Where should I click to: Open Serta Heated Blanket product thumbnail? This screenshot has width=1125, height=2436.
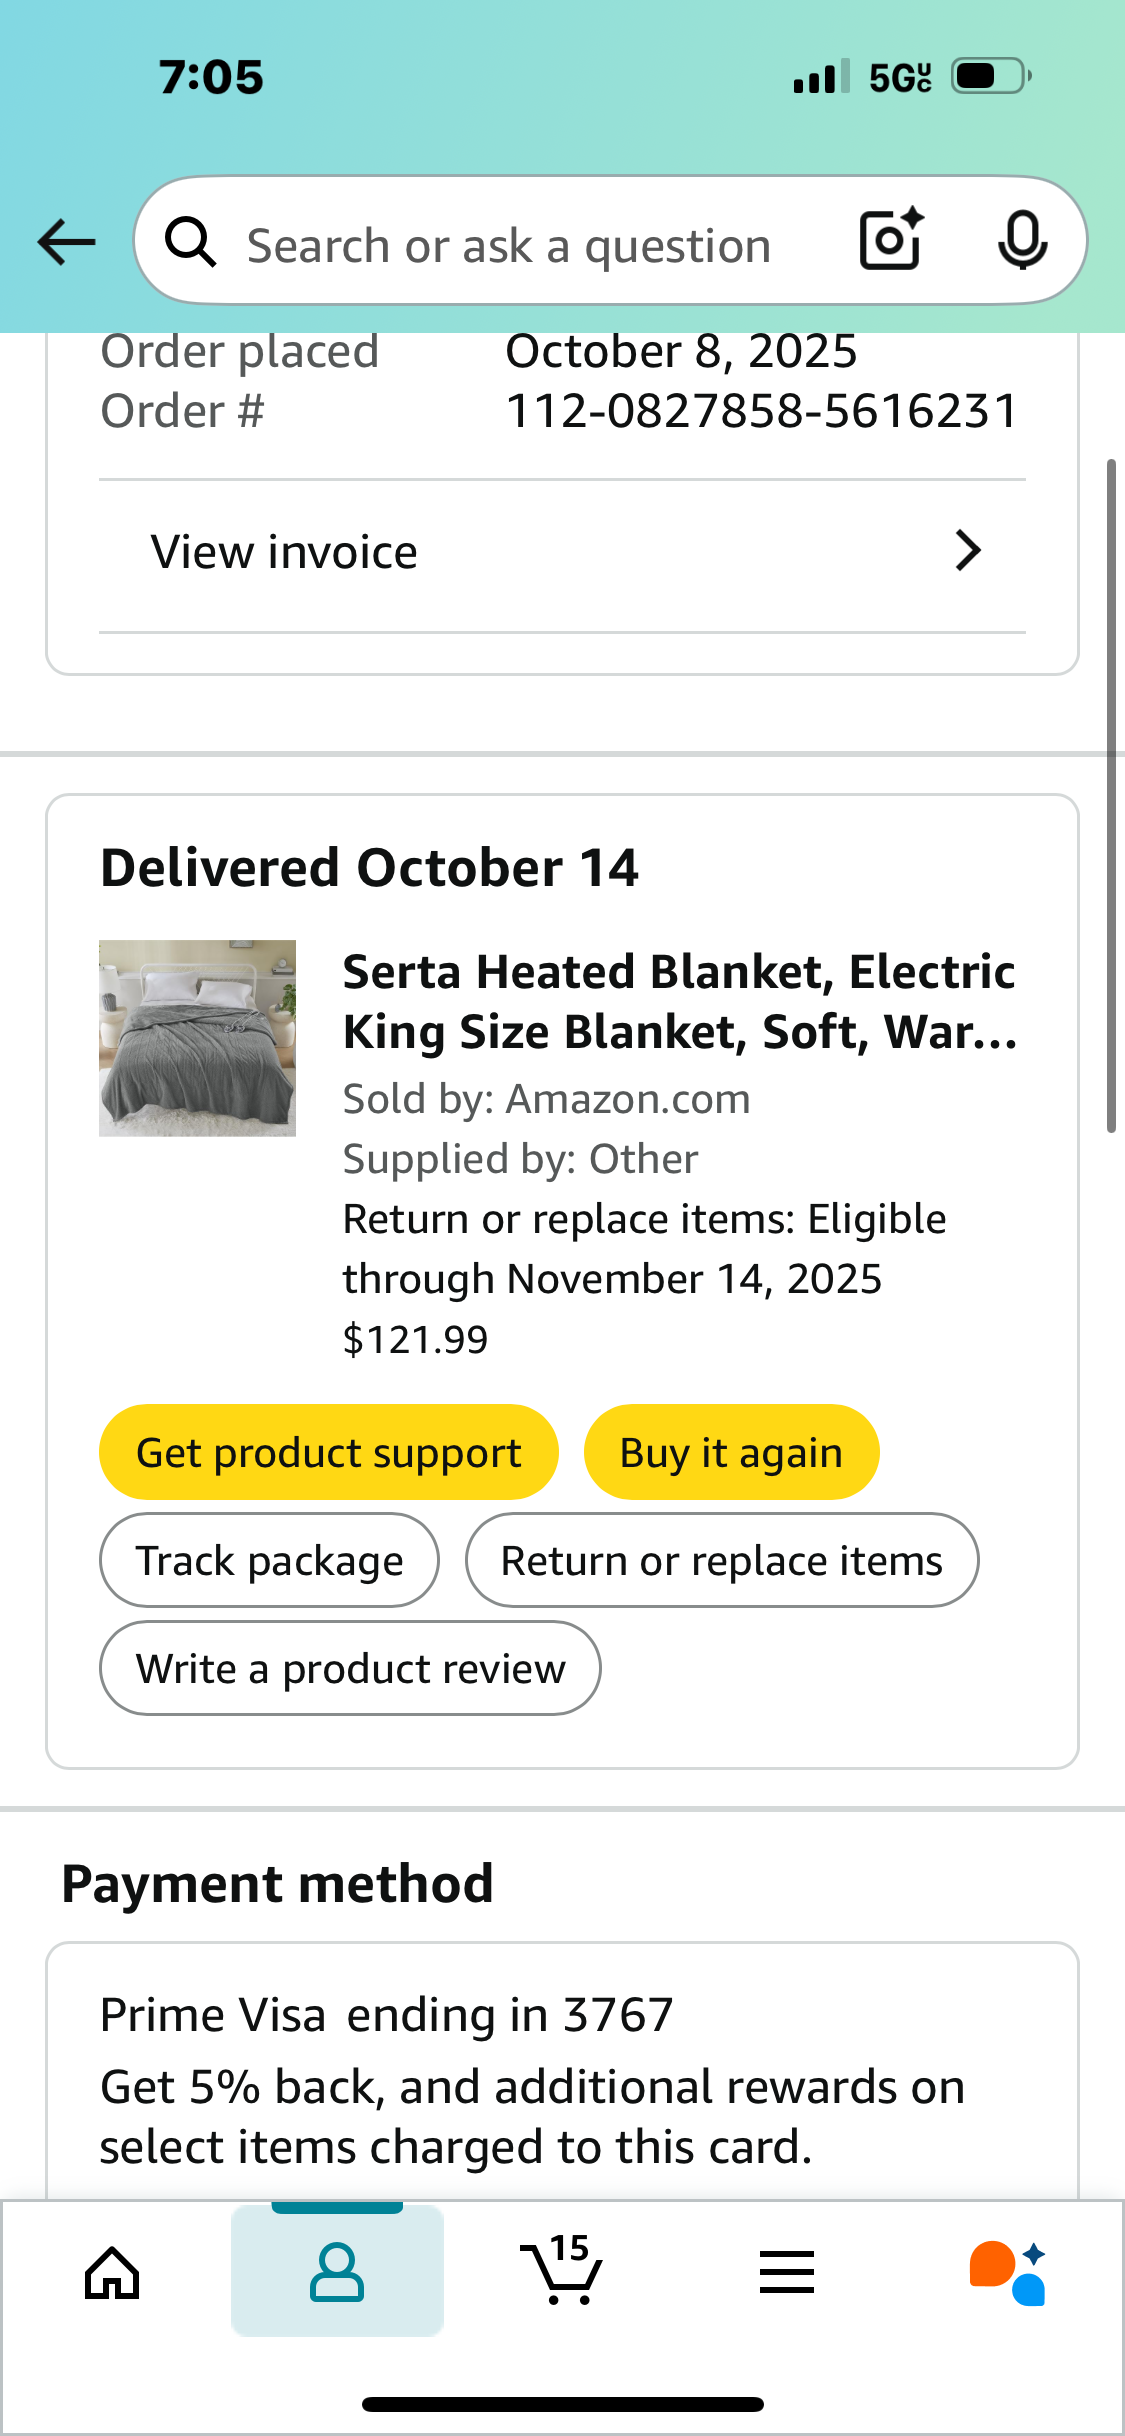pyautogui.click(x=197, y=1038)
